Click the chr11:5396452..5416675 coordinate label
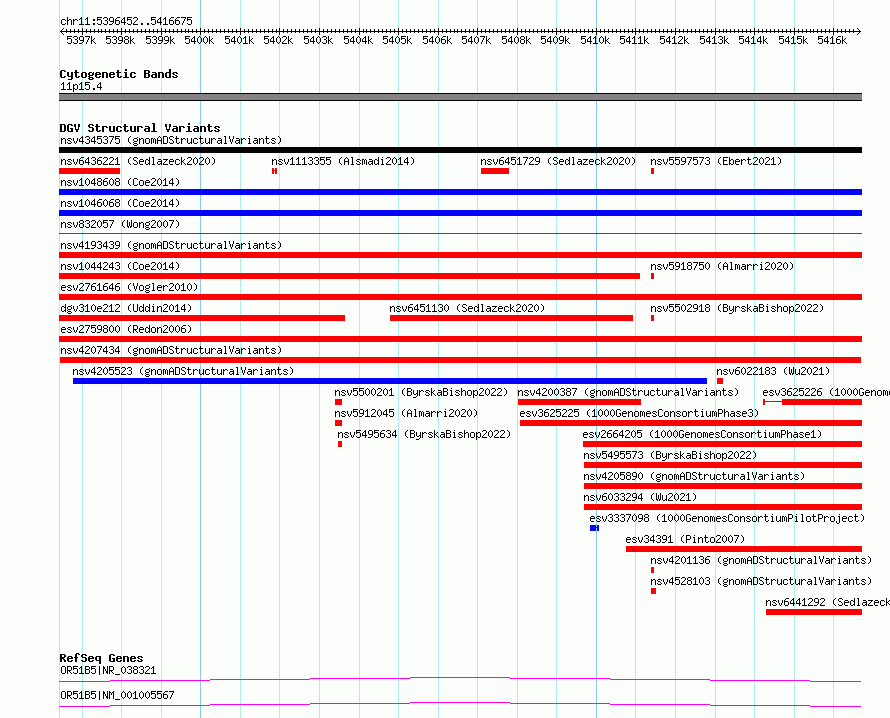890x718 pixels. 126,21
